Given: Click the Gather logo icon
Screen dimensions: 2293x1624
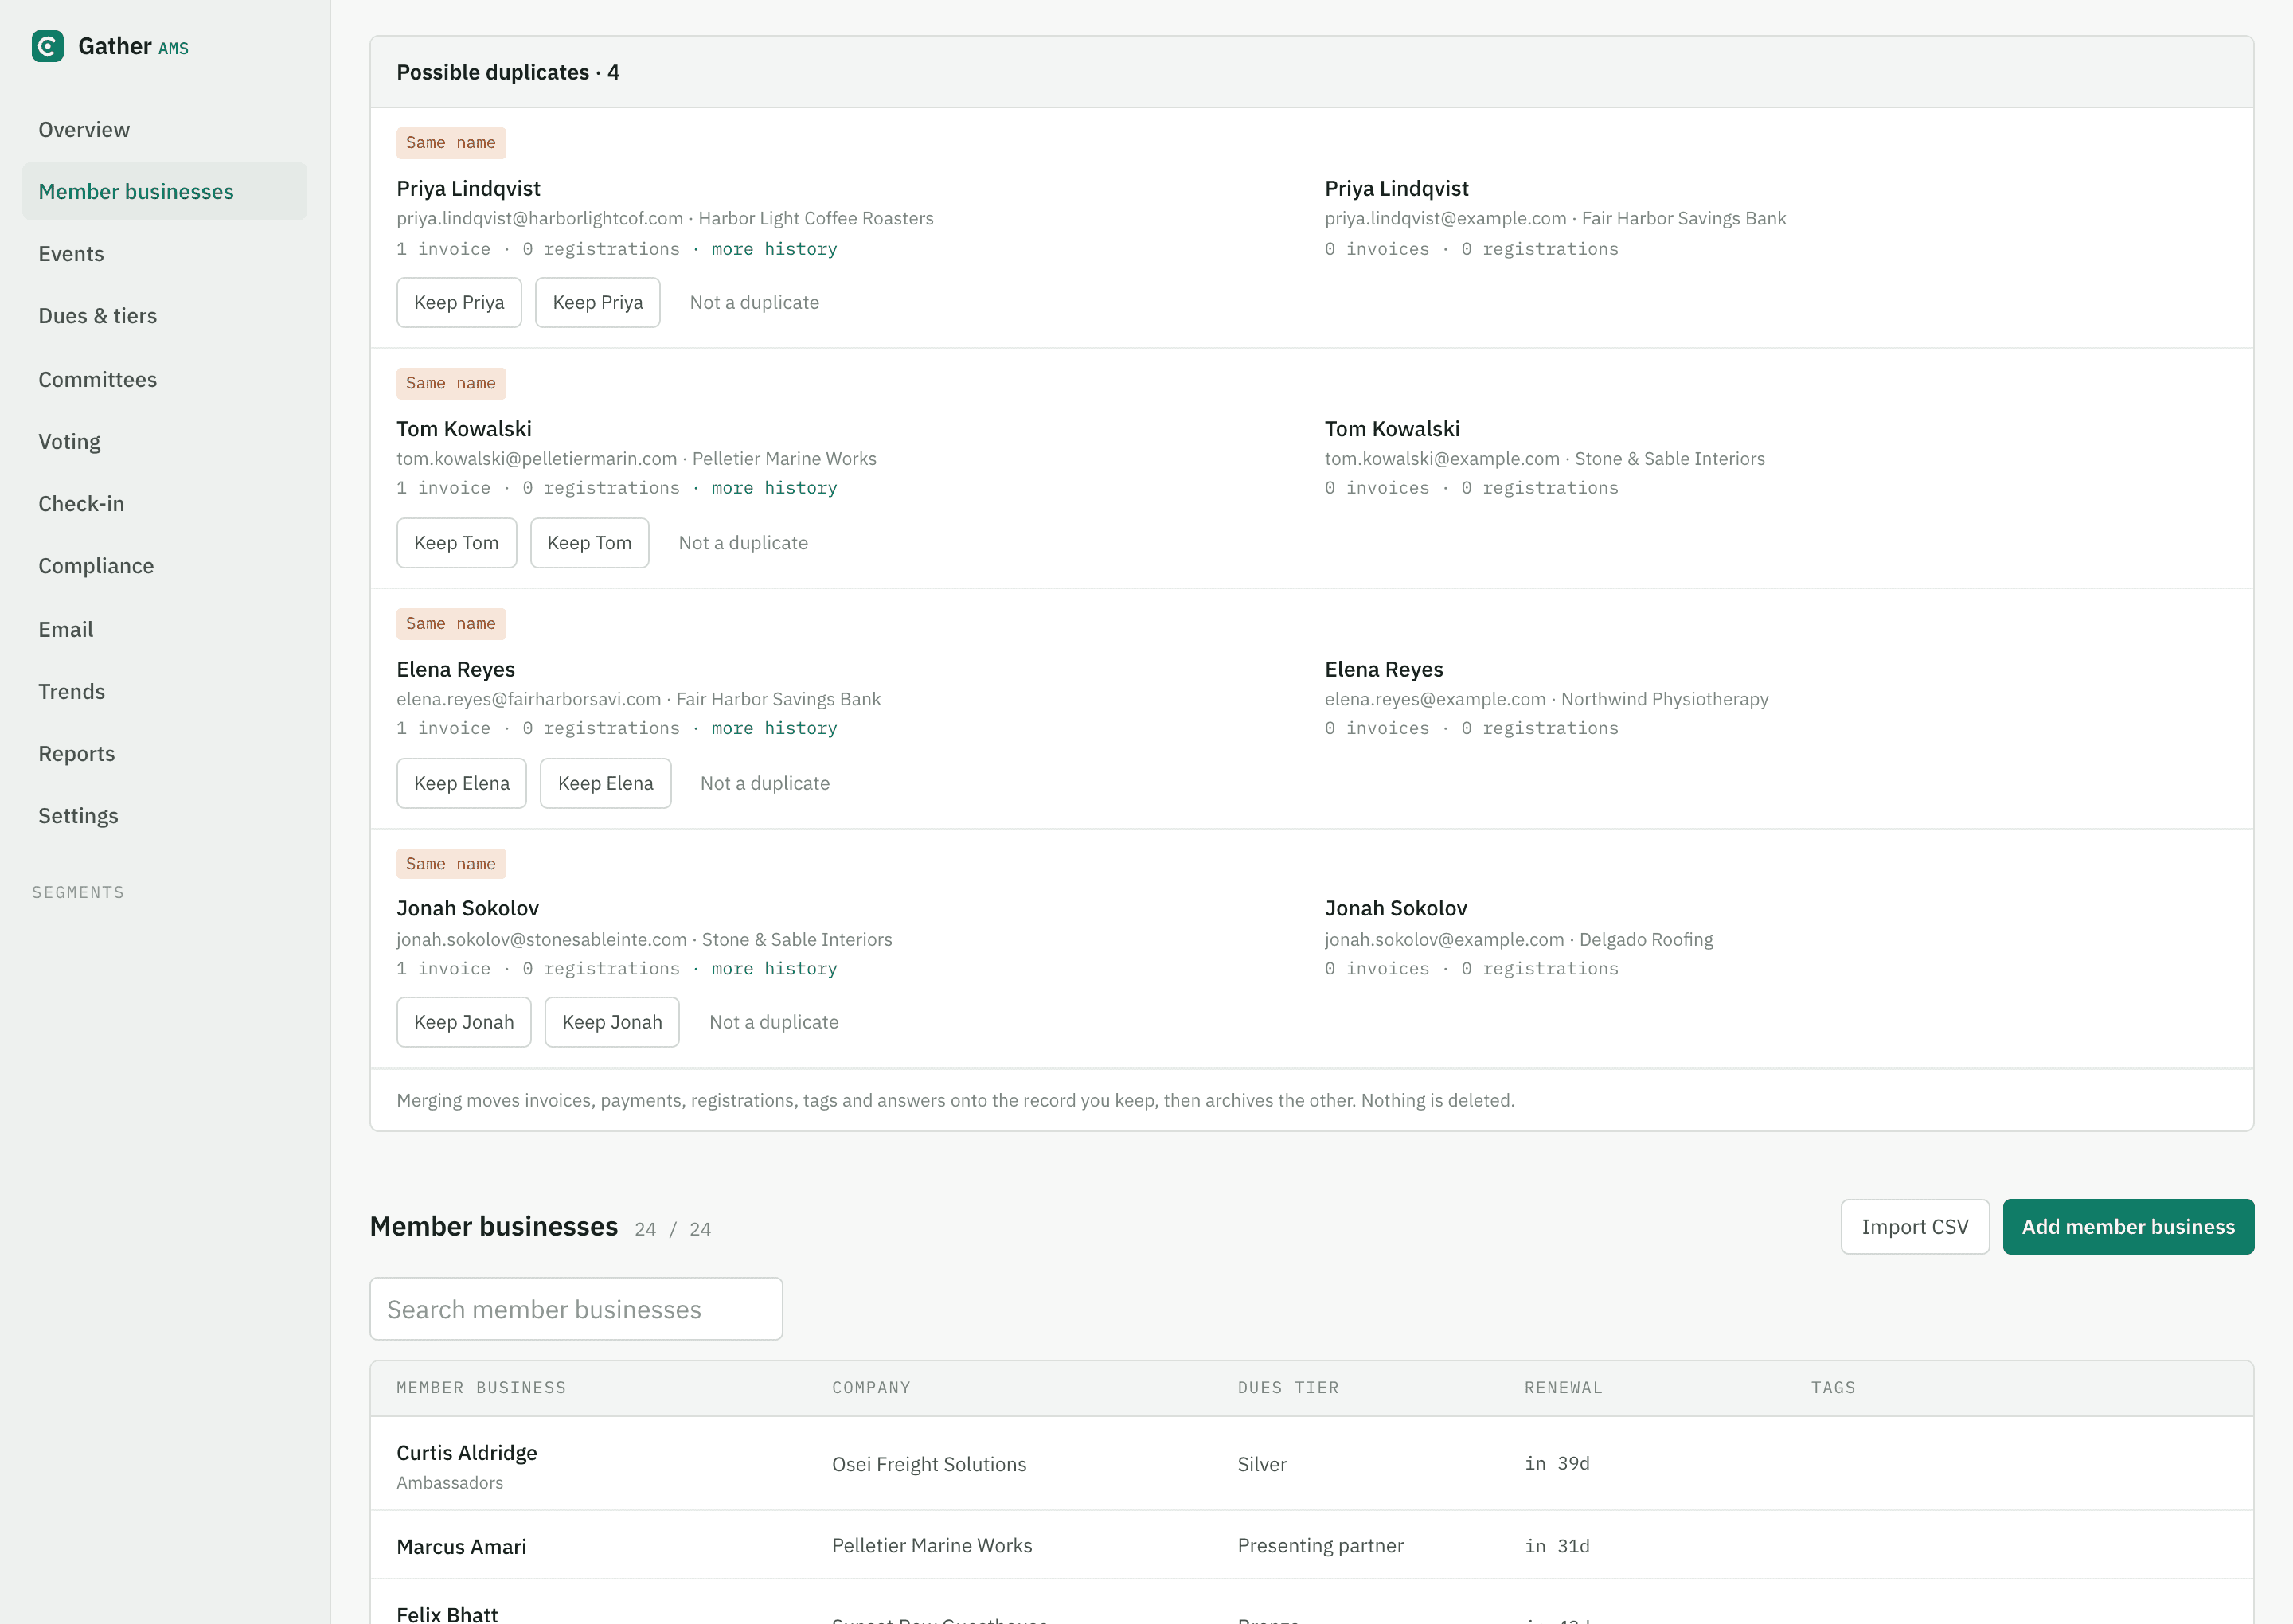Looking at the screenshot, I should pos(47,46).
